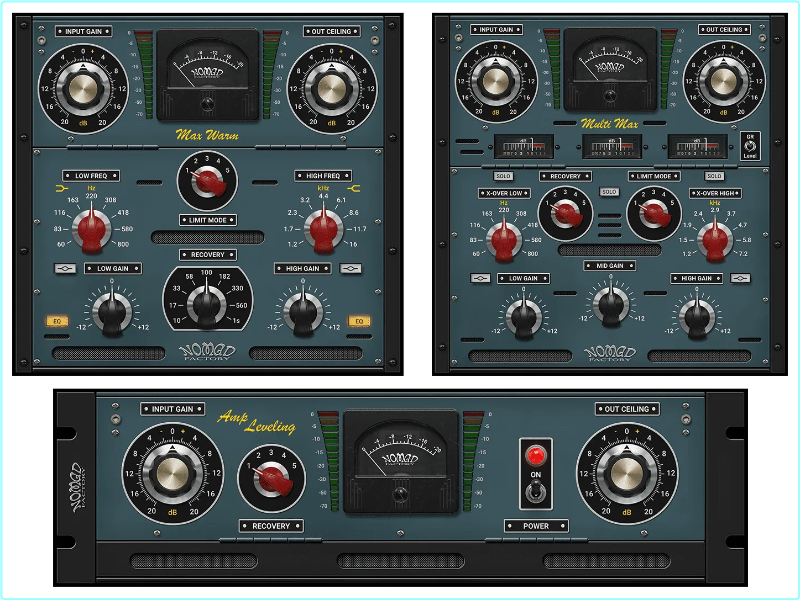Screen dimensions: 800x600
Task: Click the left band gain reduction meter on Multi Max
Action: 524,147
